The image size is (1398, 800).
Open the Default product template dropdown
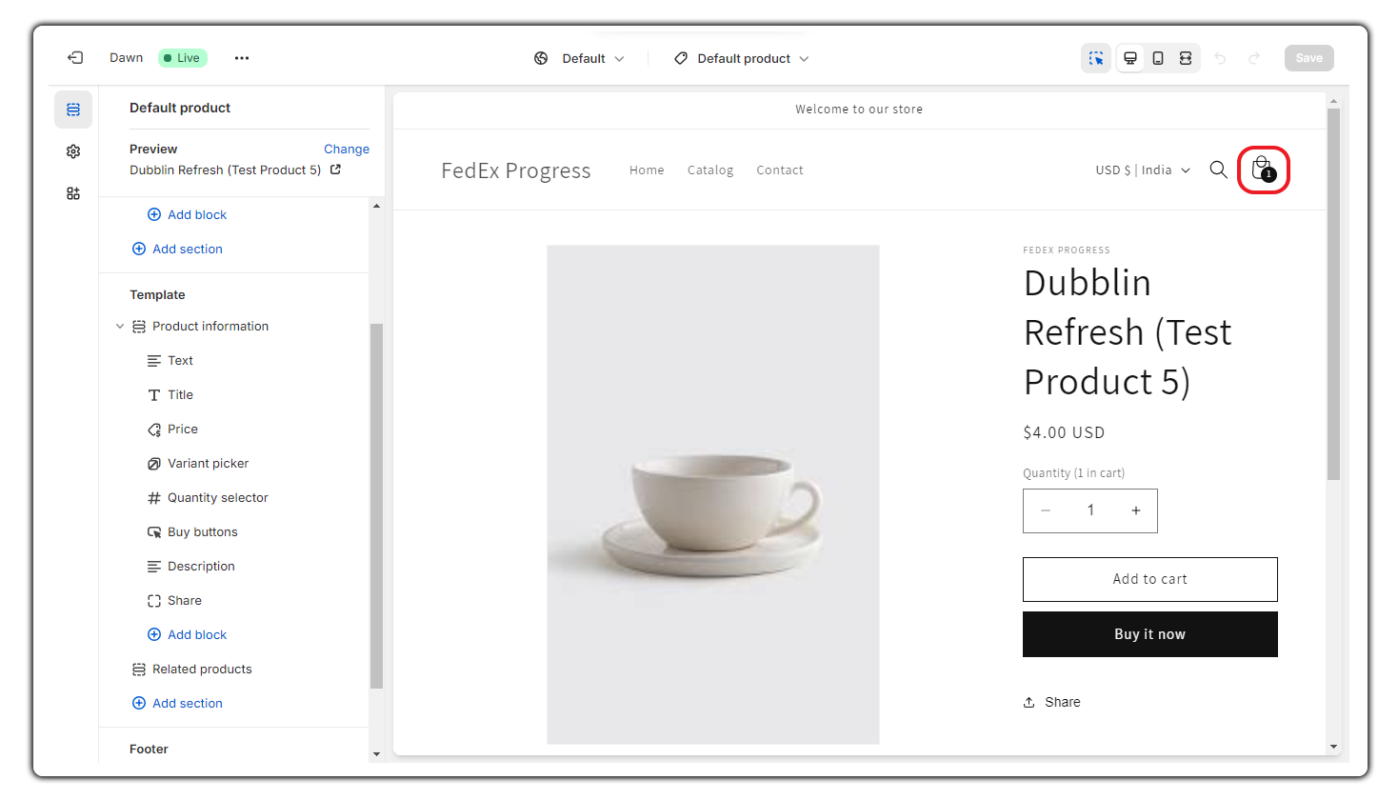(x=741, y=58)
